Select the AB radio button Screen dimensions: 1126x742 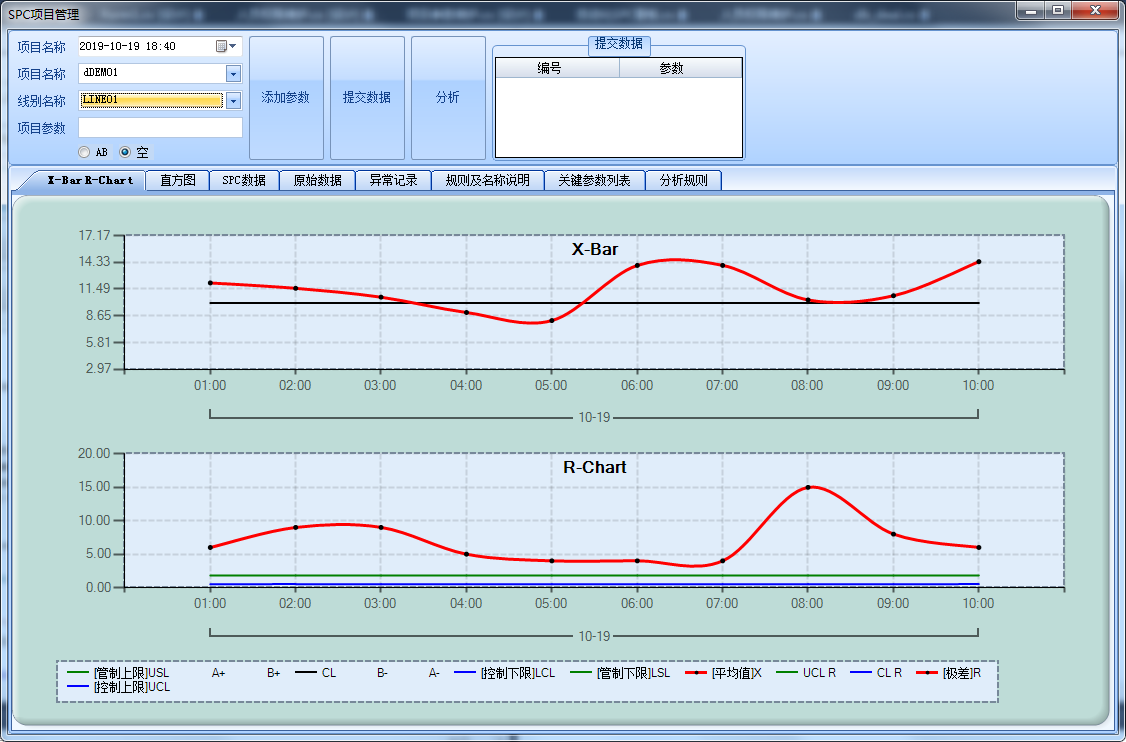click(x=84, y=153)
